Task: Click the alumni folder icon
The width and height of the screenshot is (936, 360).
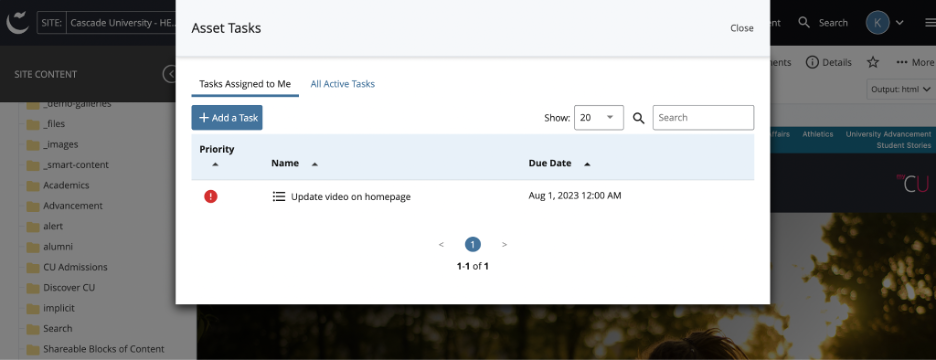Action: (33, 247)
